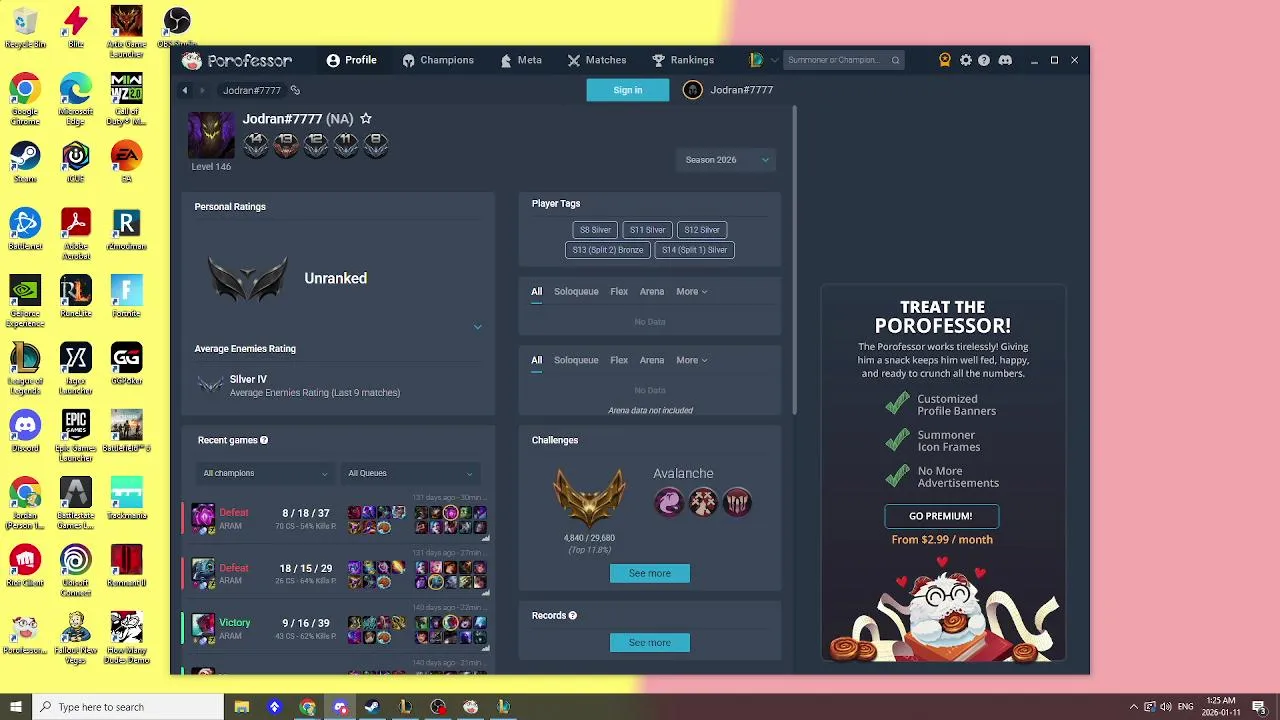
Task: Open Ubisoft Connect desktop shortcut
Action: 76,569
